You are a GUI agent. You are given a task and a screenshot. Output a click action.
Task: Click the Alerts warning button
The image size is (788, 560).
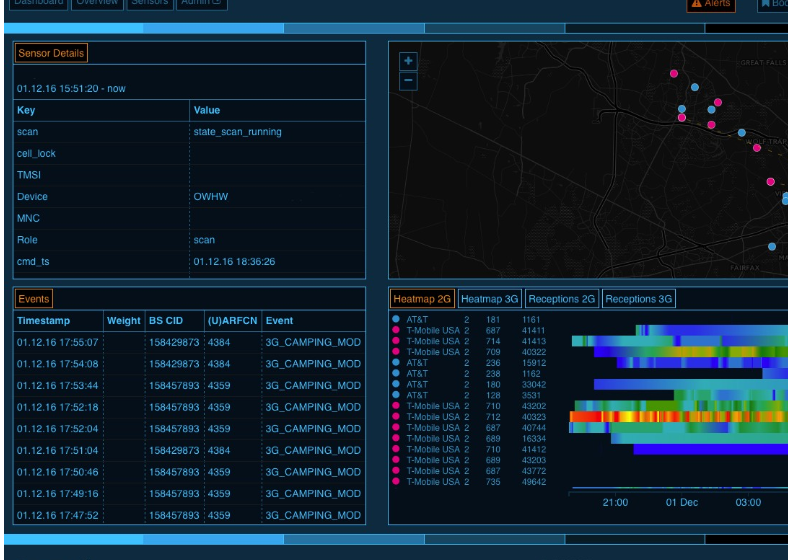[x=710, y=4]
